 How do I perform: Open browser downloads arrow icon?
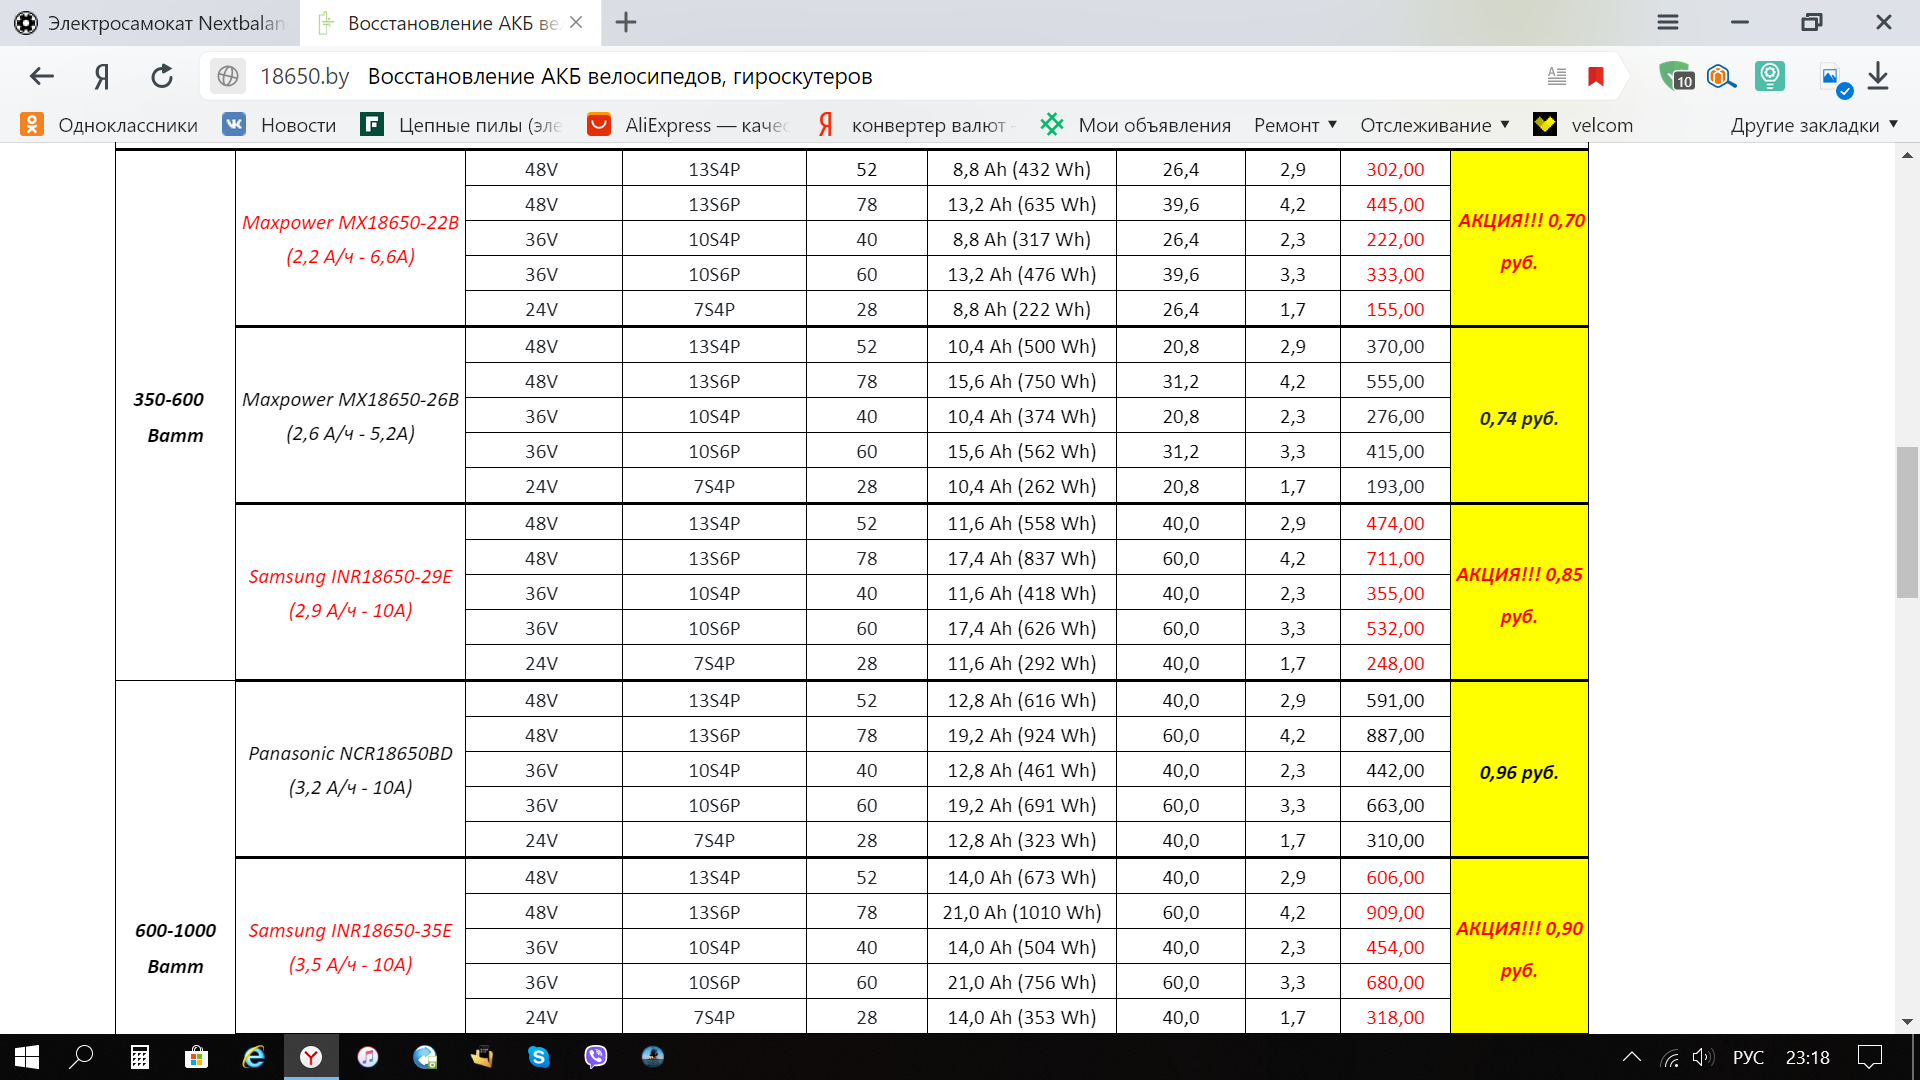tap(1878, 76)
